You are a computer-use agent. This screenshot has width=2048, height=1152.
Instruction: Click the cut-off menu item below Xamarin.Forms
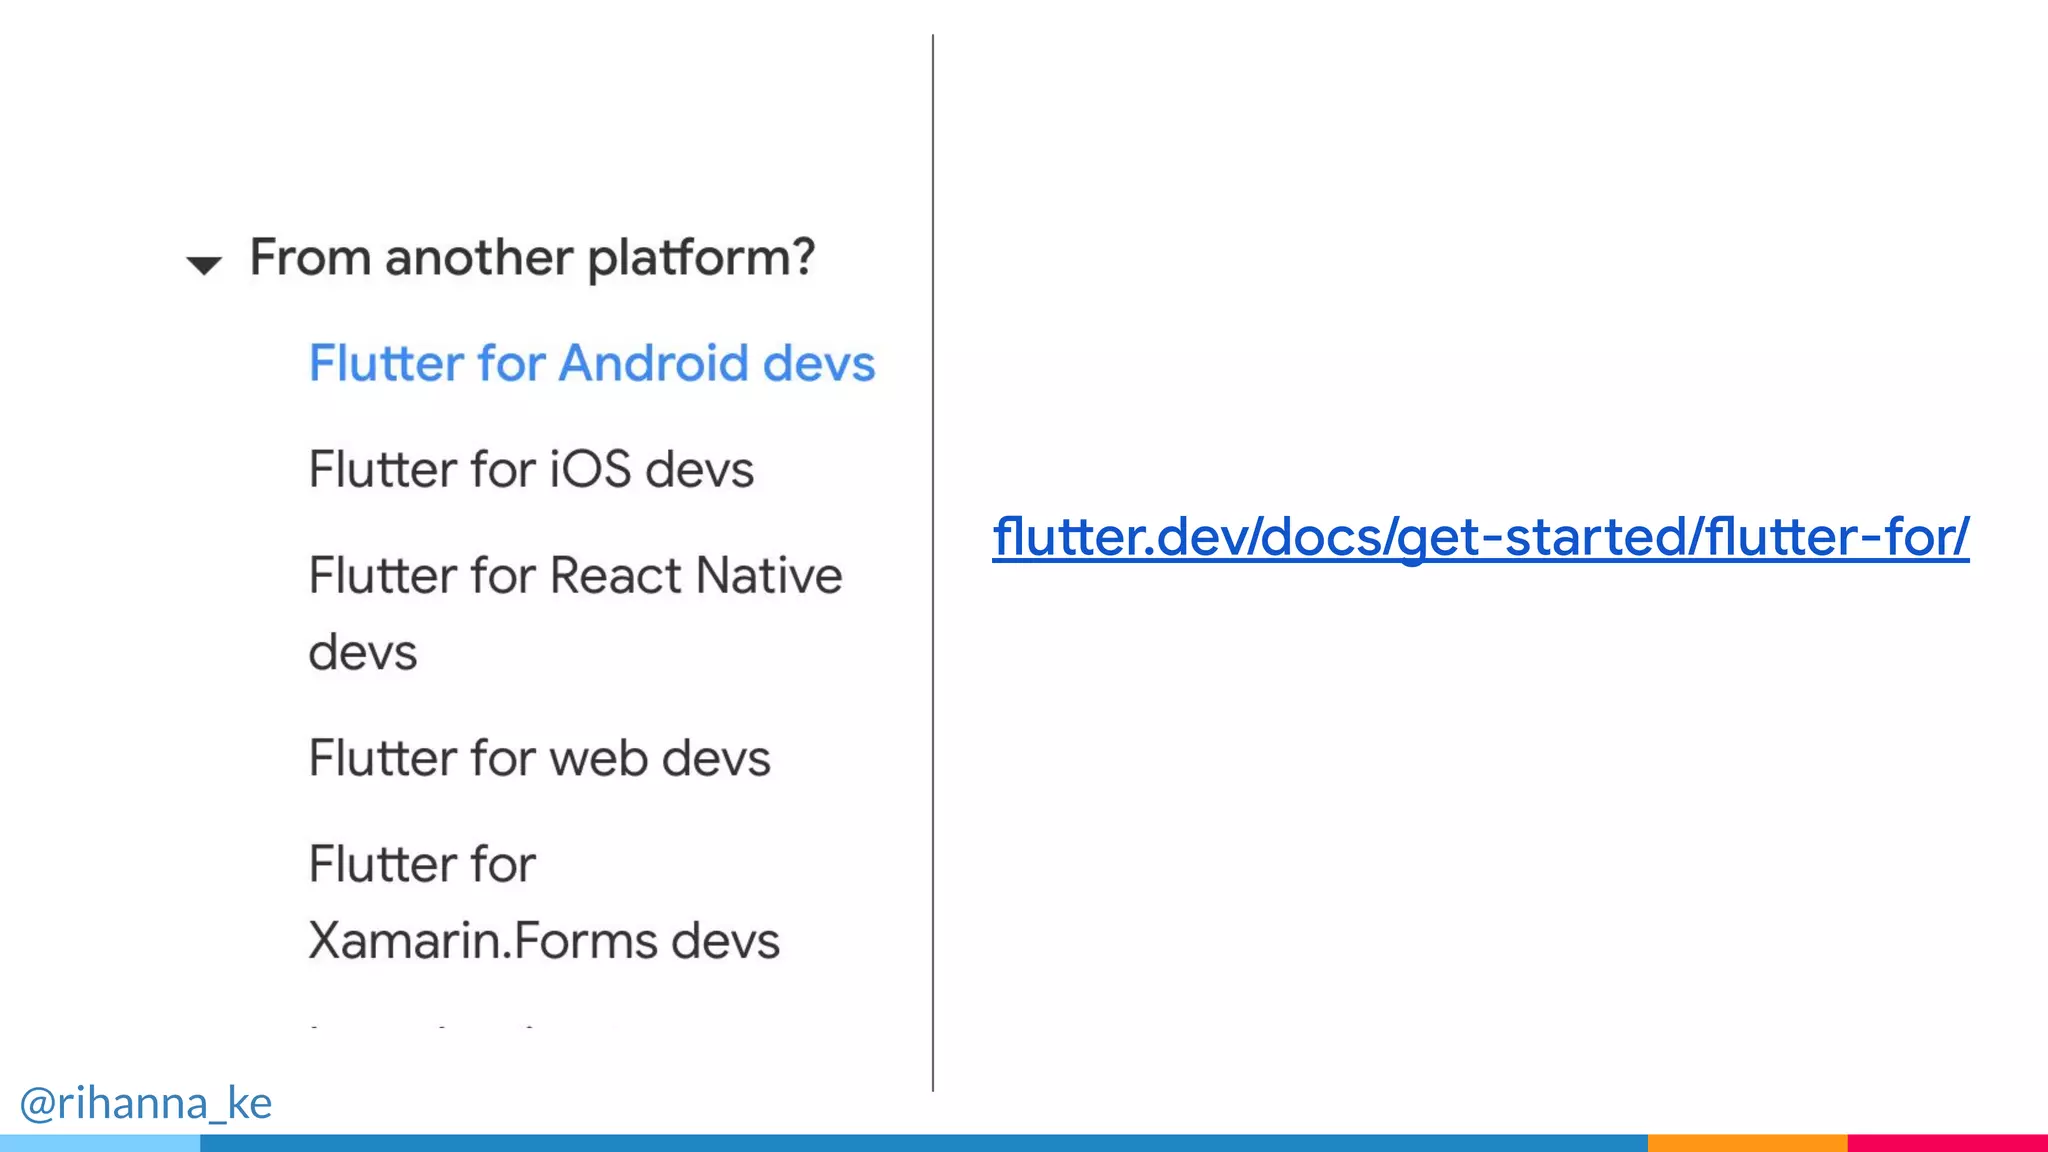(420, 1025)
